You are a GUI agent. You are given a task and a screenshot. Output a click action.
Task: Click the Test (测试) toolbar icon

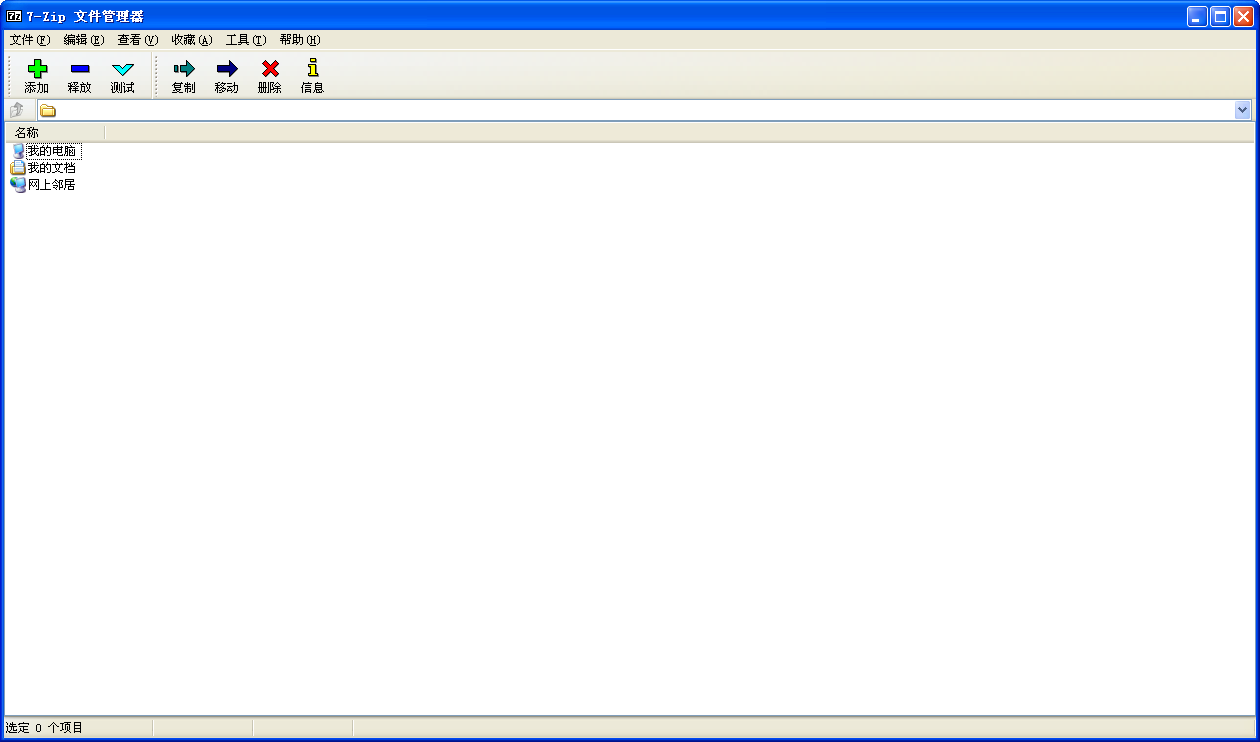(123, 69)
